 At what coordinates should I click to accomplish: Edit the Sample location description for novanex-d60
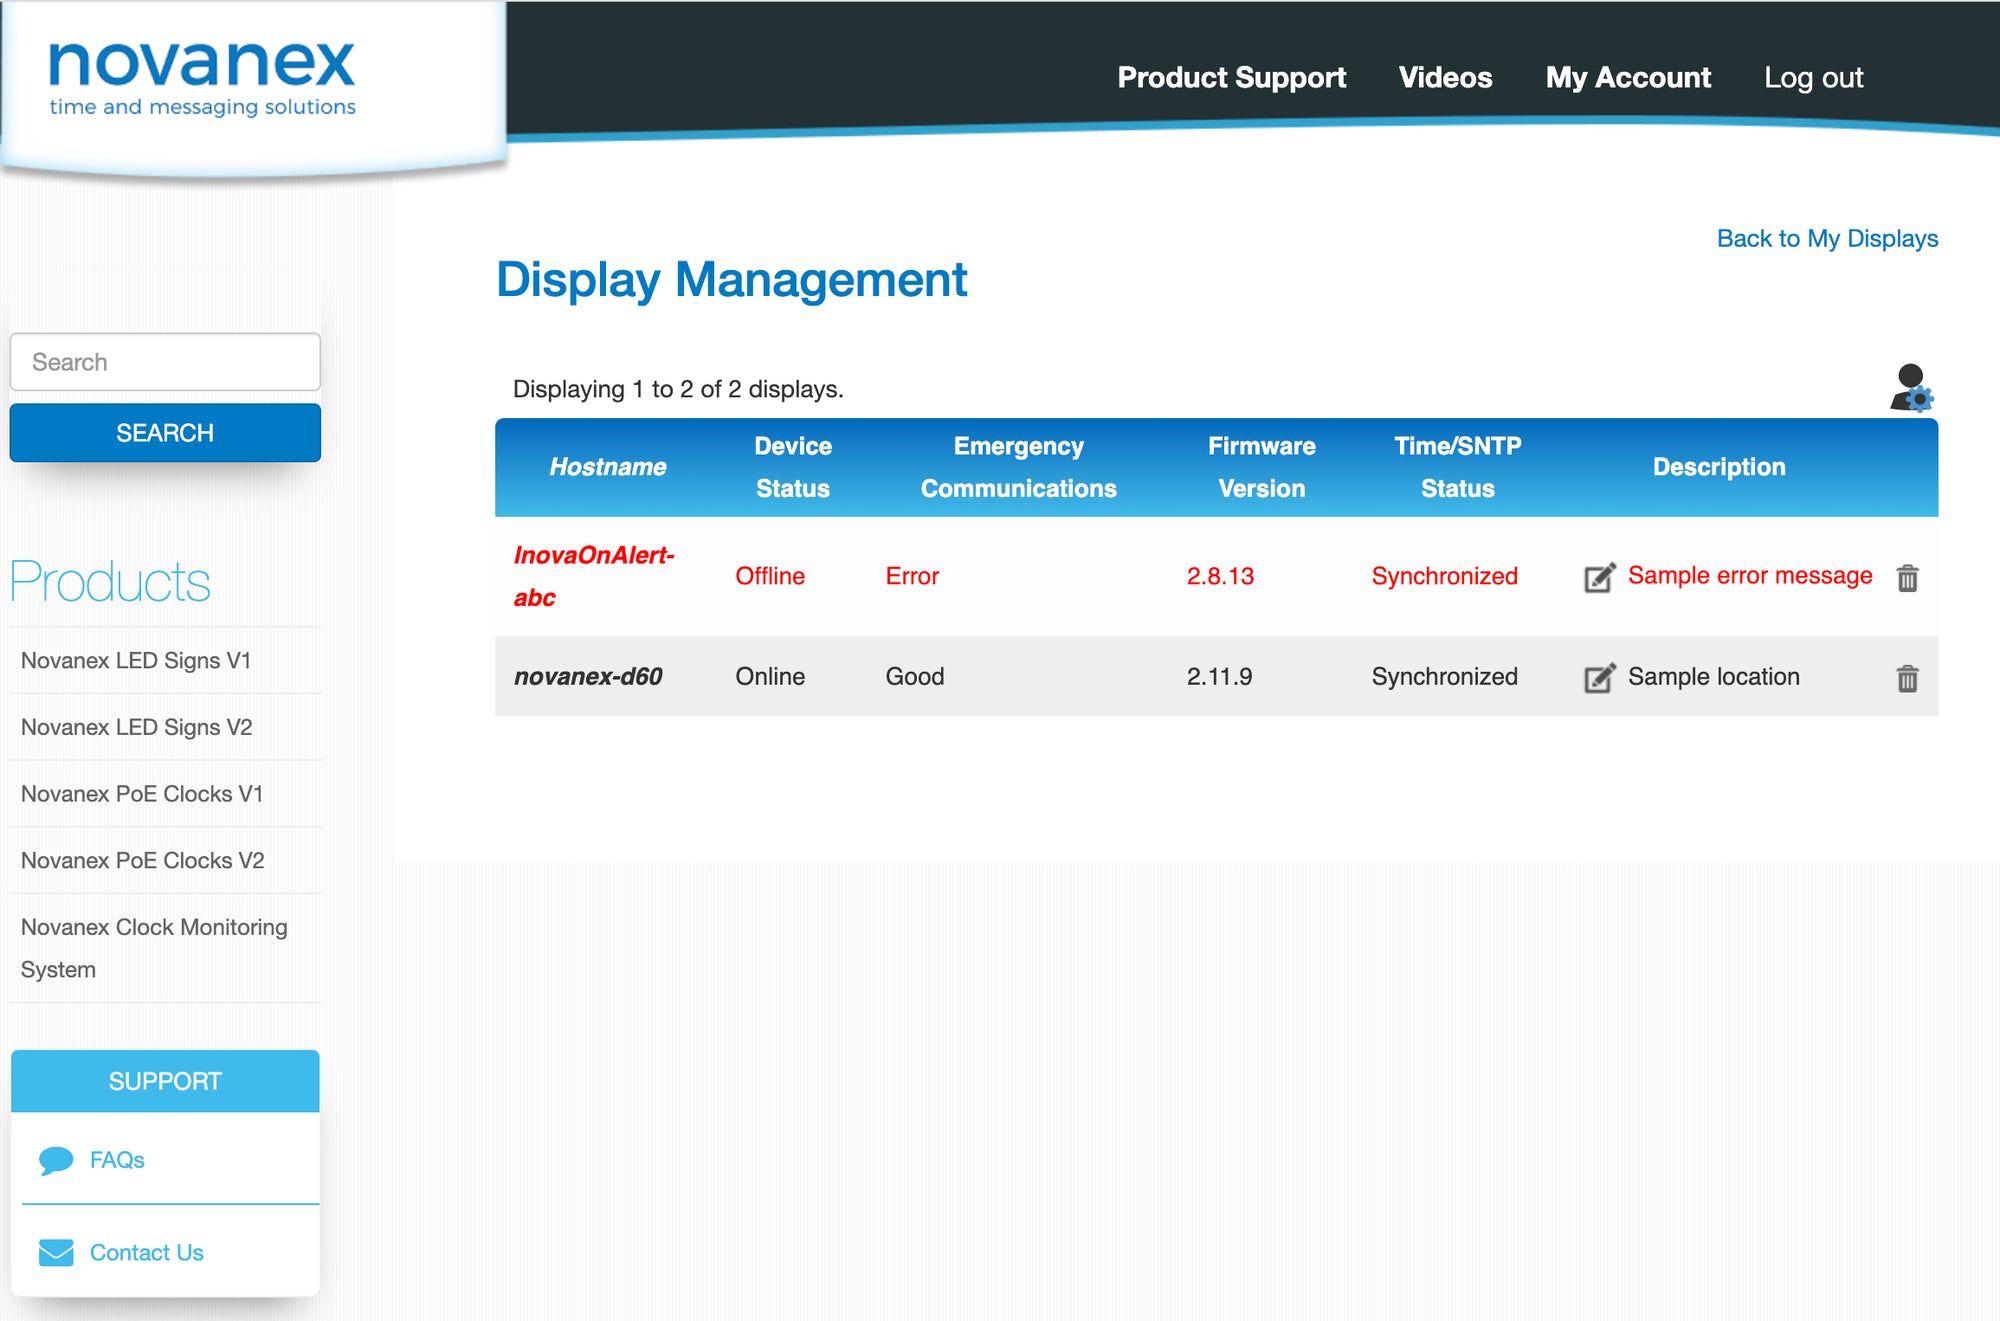pos(1597,677)
